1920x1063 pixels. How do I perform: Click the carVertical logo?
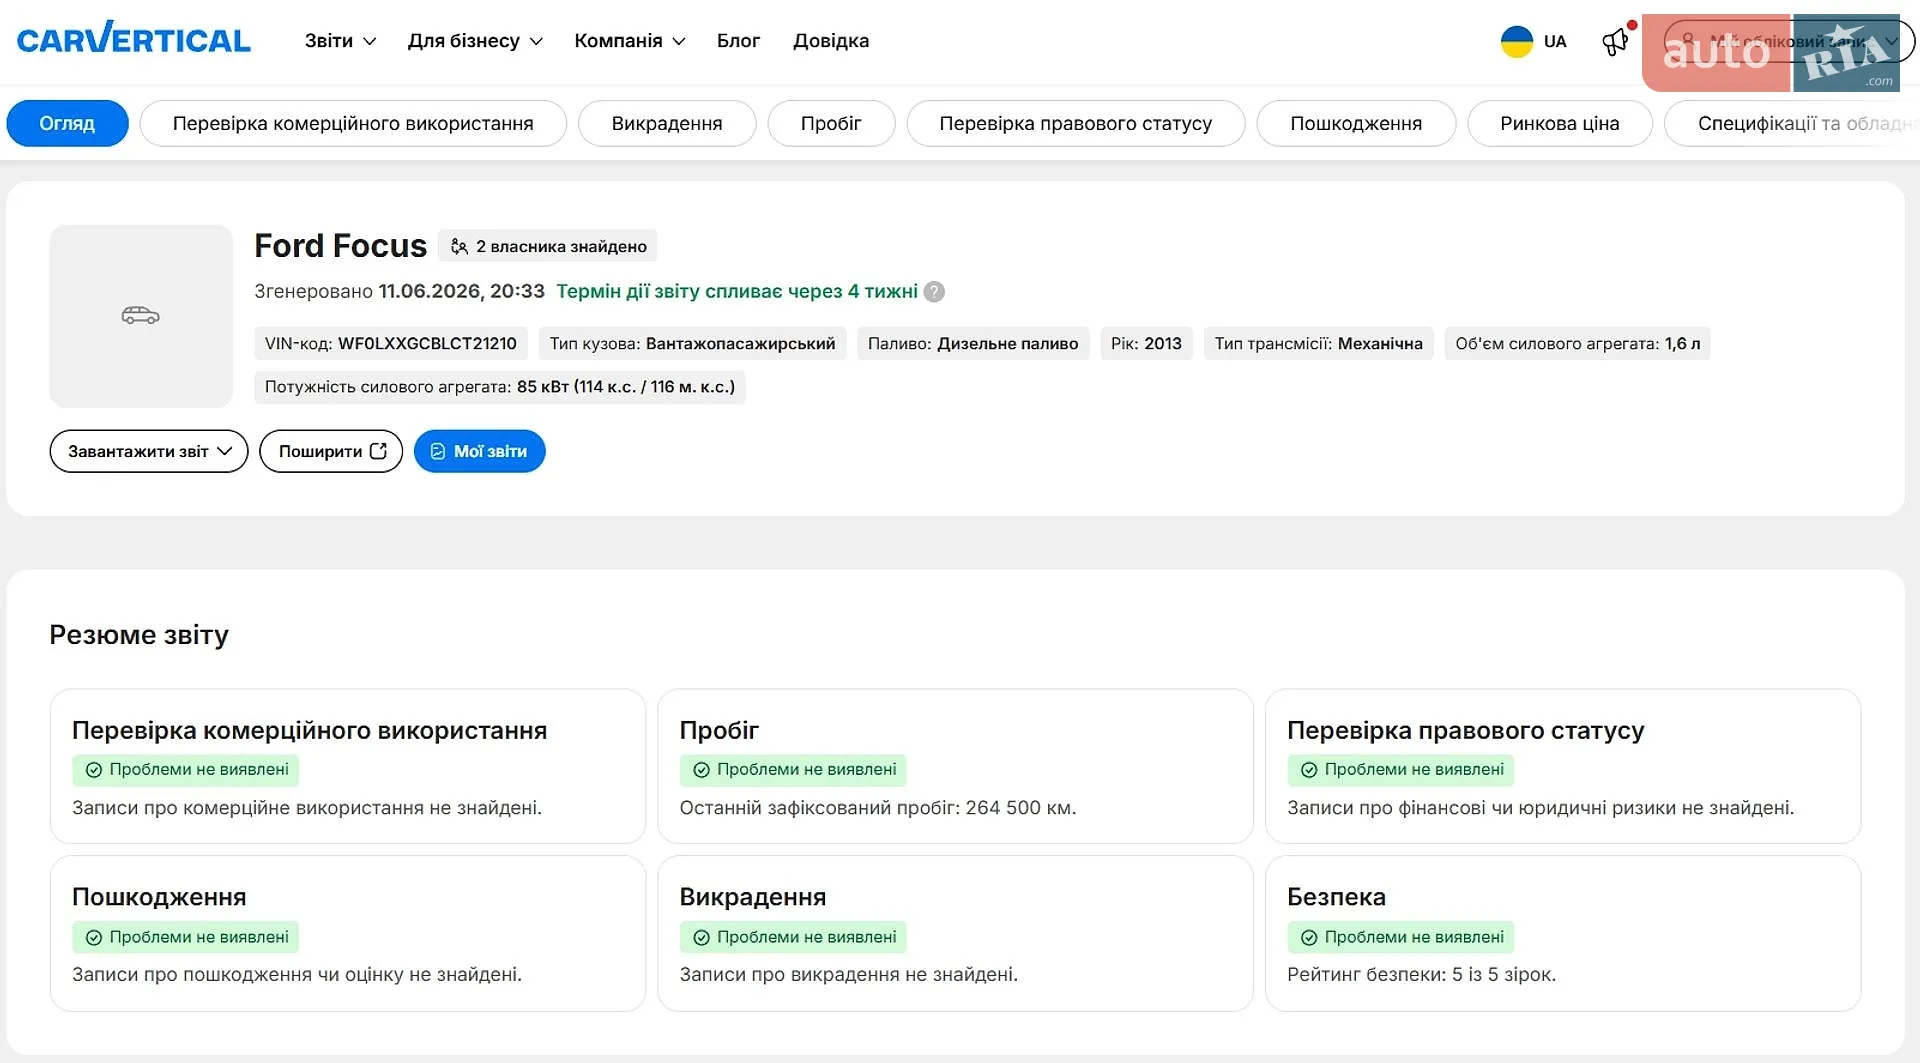(133, 39)
